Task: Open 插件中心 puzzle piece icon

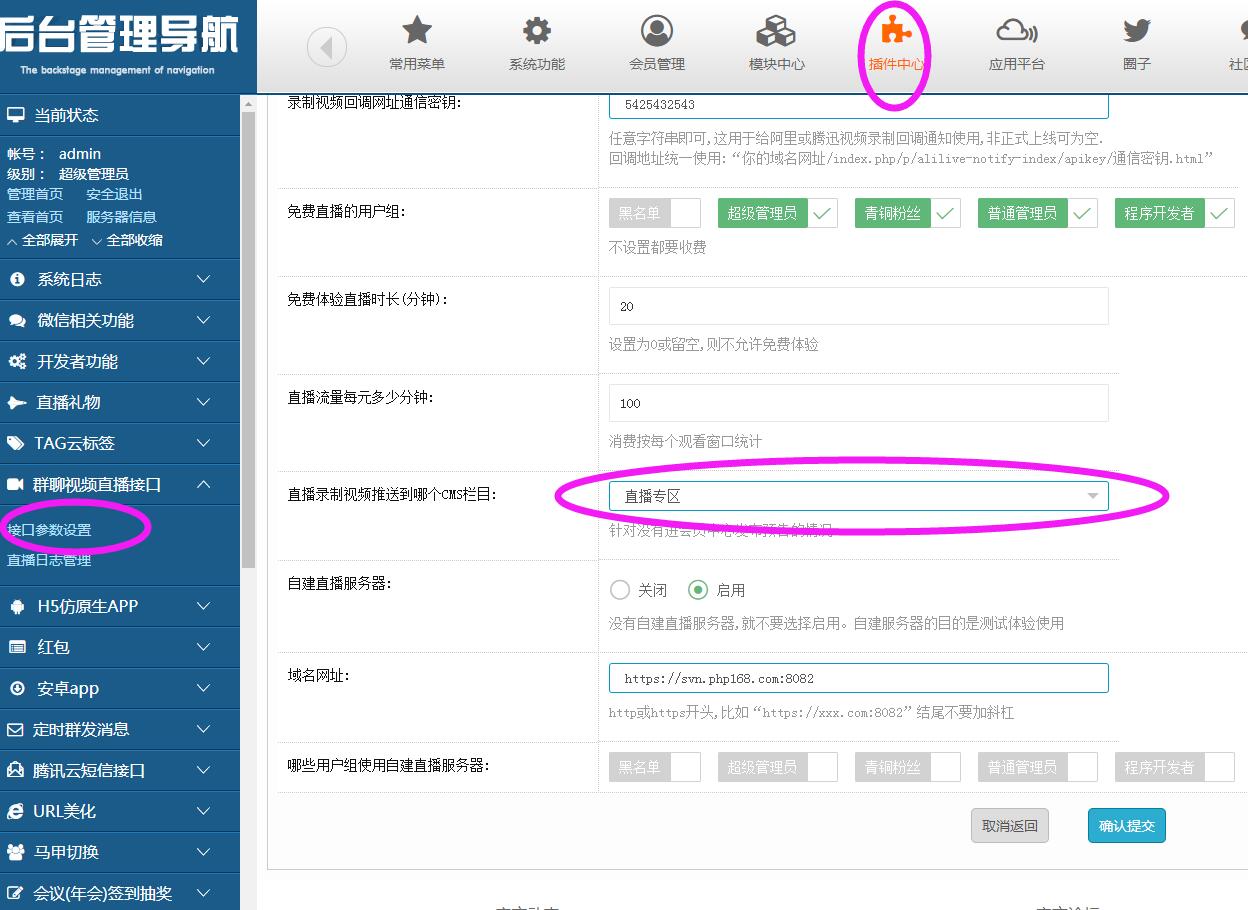Action: coord(896,31)
